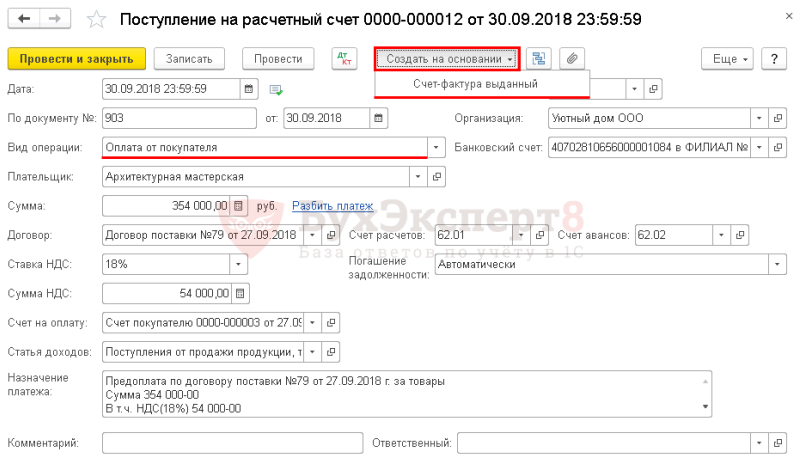Add document to favorites star

(96, 20)
